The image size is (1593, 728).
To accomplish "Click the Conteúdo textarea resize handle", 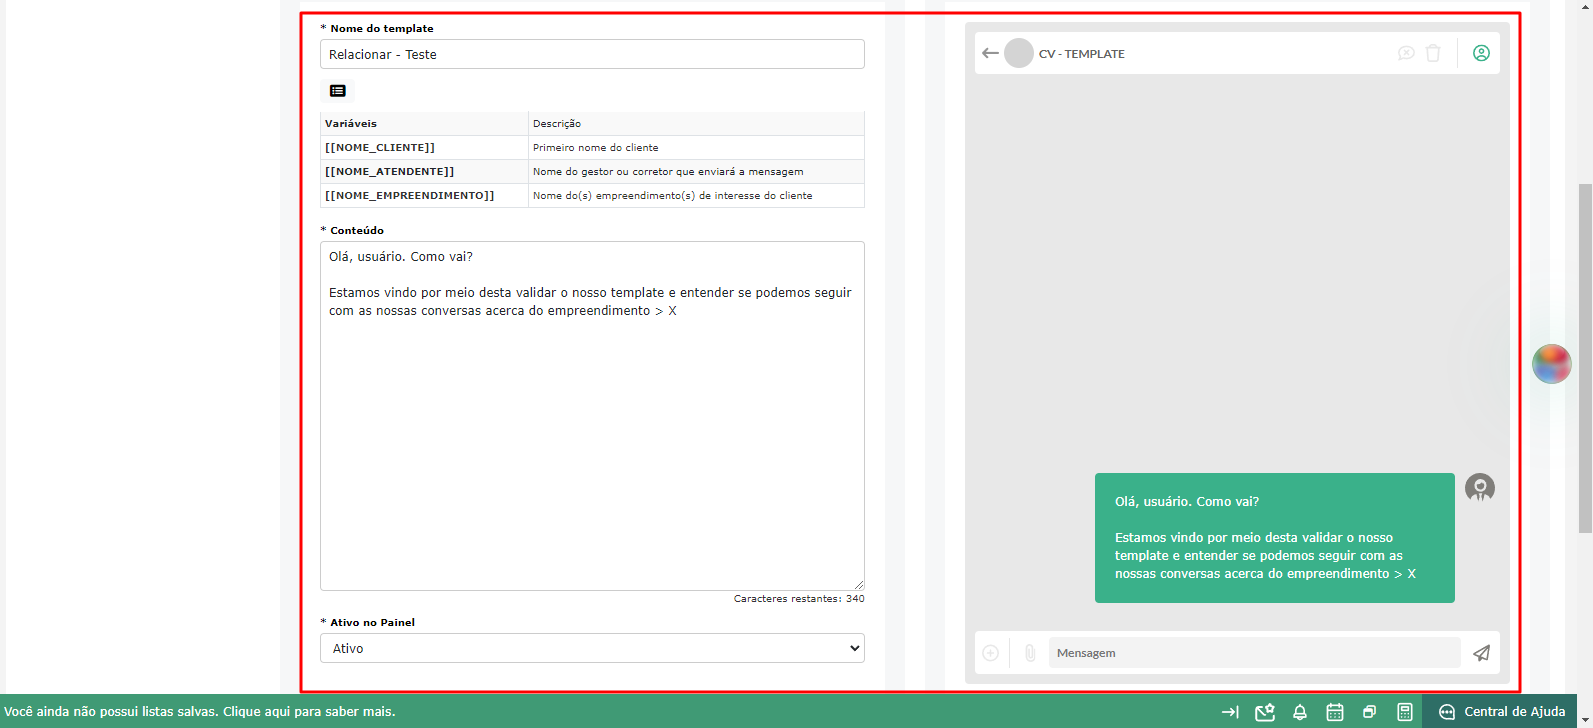I will (858, 584).
